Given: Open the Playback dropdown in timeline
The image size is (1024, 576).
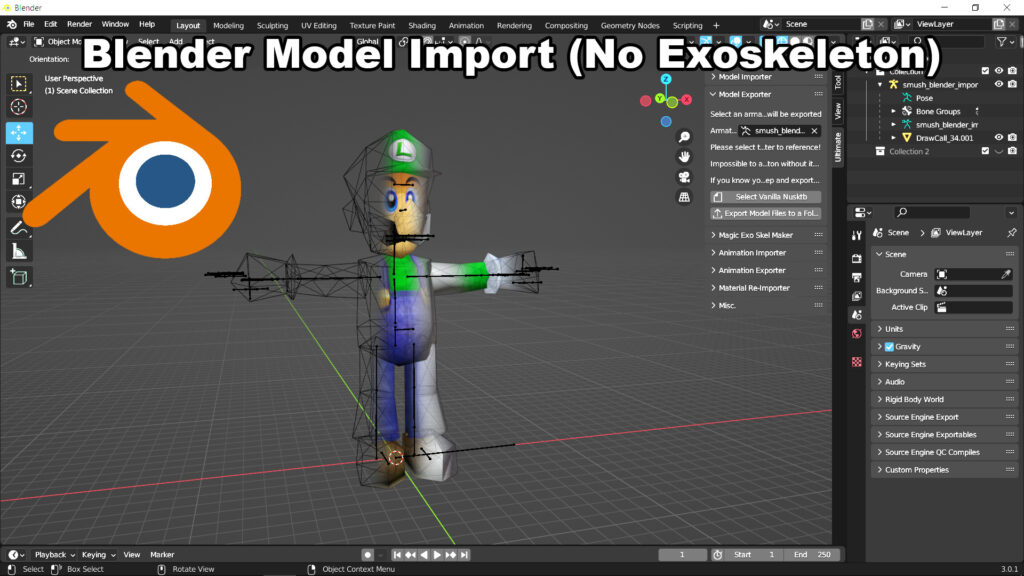Looking at the screenshot, I should 54,554.
